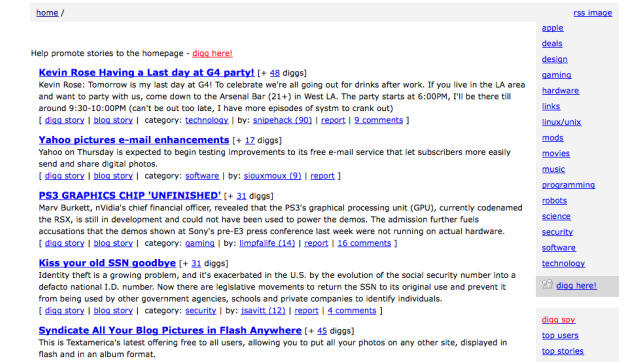
Task: Click 'digg story' under SSN goodbye story
Action: tap(64, 311)
